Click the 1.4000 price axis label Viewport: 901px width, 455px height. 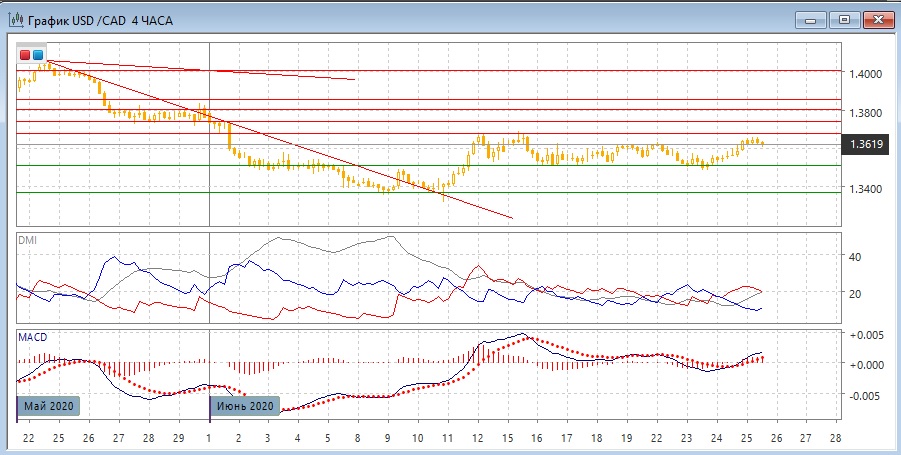[x=866, y=74]
